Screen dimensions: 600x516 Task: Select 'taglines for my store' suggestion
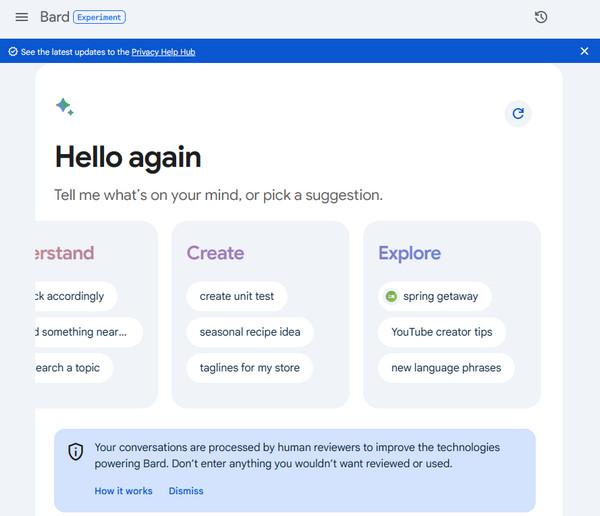click(249, 368)
